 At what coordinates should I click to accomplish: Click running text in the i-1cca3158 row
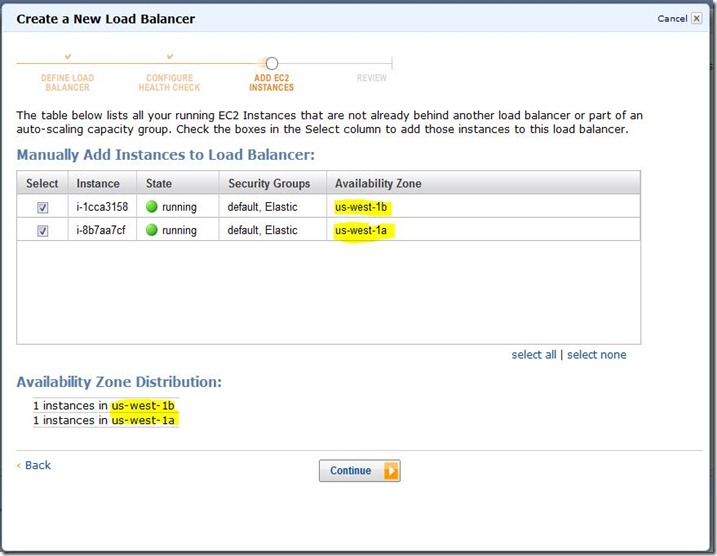179,208
